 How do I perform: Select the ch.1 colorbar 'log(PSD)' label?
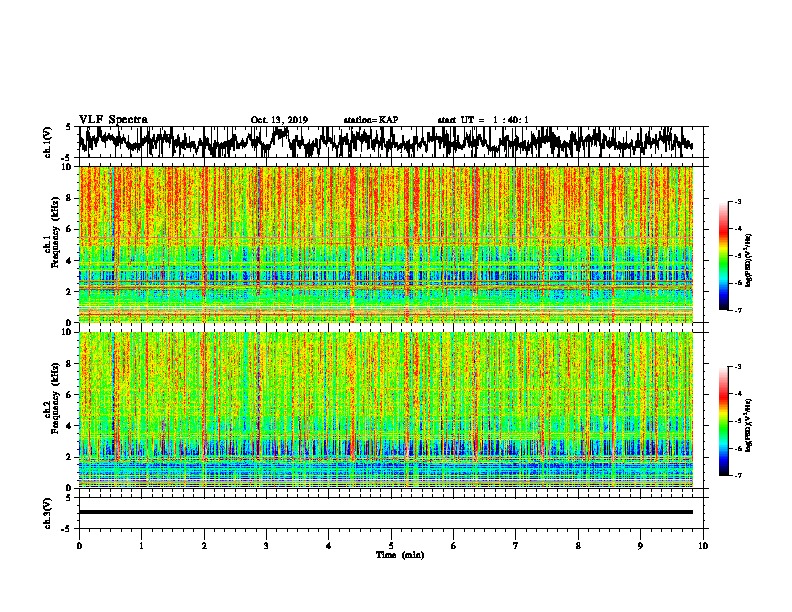tap(749, 261)
